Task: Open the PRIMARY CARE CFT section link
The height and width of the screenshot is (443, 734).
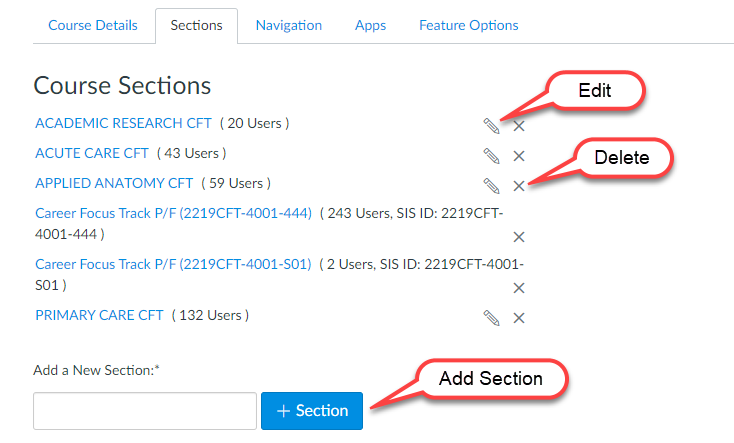Action: pyautogui.click(x=99, y=315)
